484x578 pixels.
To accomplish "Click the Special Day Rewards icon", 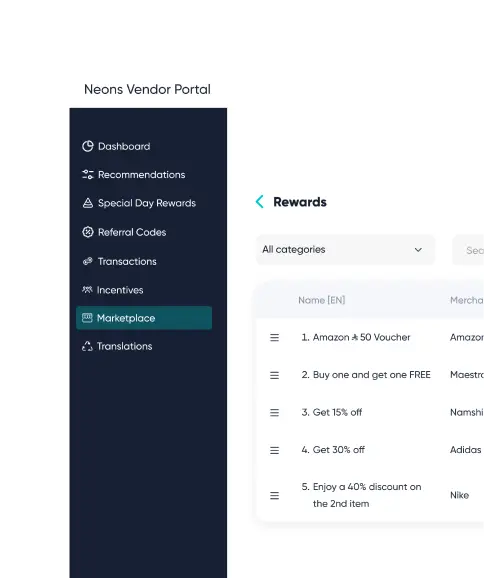I will [88, 203].
